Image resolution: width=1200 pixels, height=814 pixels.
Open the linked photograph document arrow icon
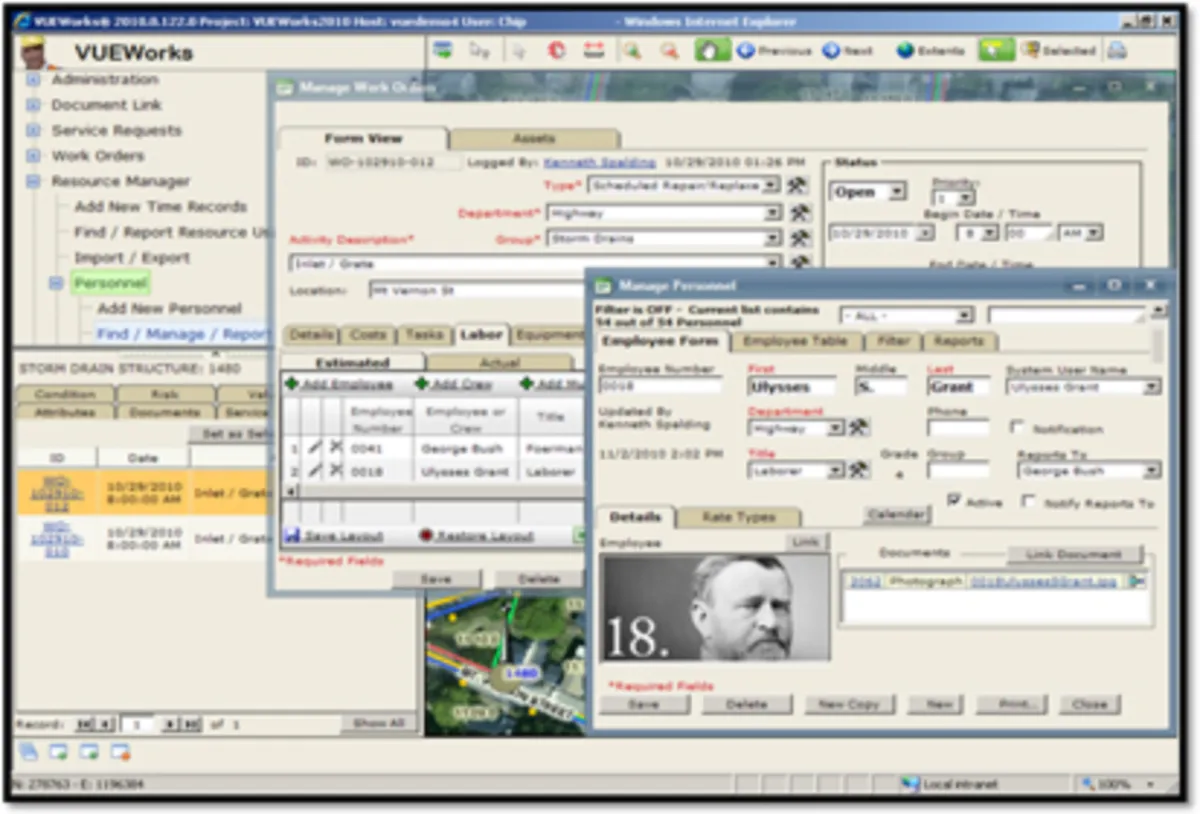(1138, 581)
